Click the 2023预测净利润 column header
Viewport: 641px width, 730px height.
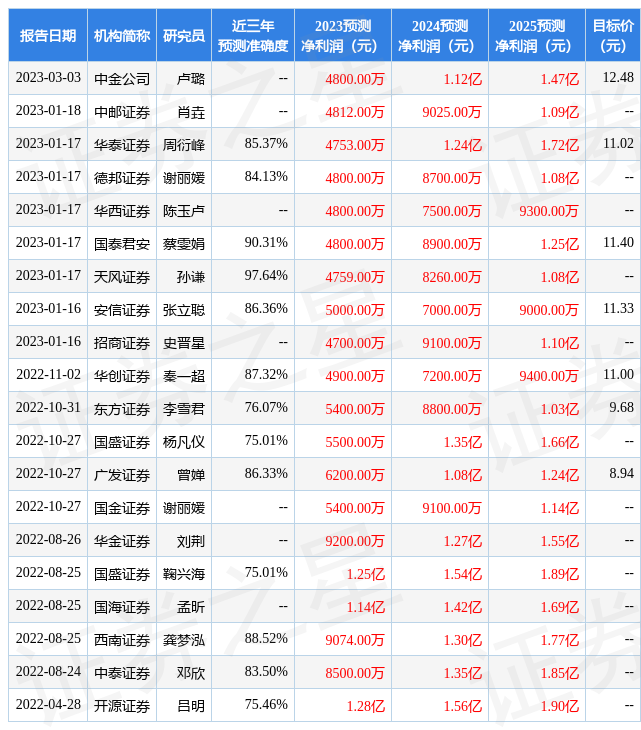point(342,36)
